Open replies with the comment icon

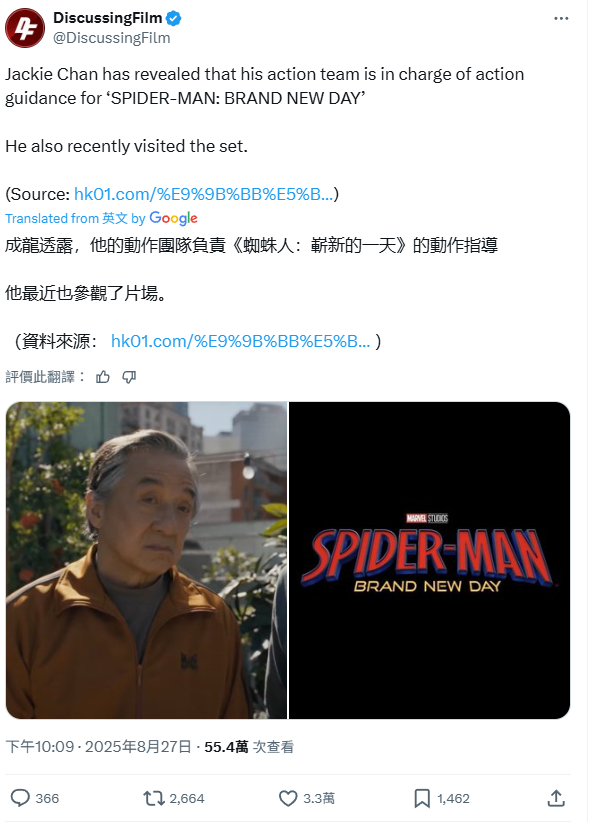tap(20, 798)
